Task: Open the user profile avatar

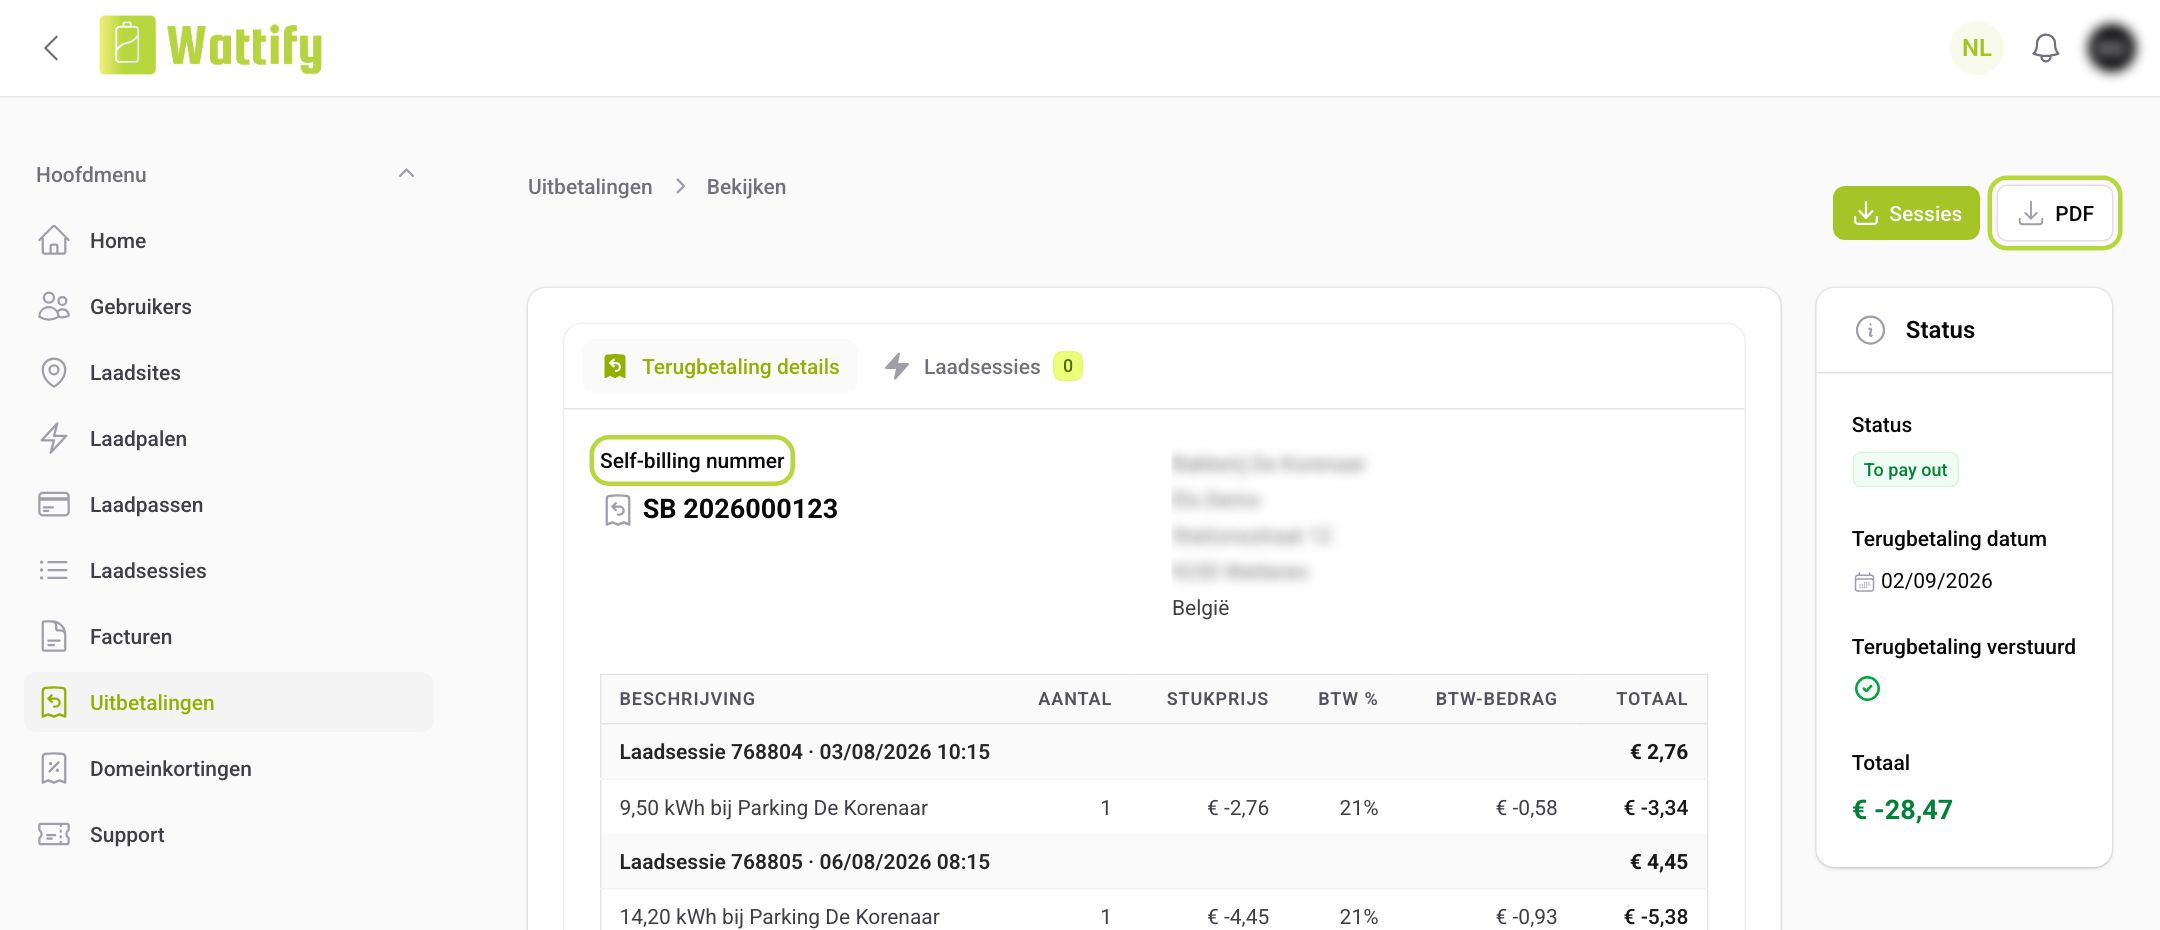Action: click(x=2111, y=48)
